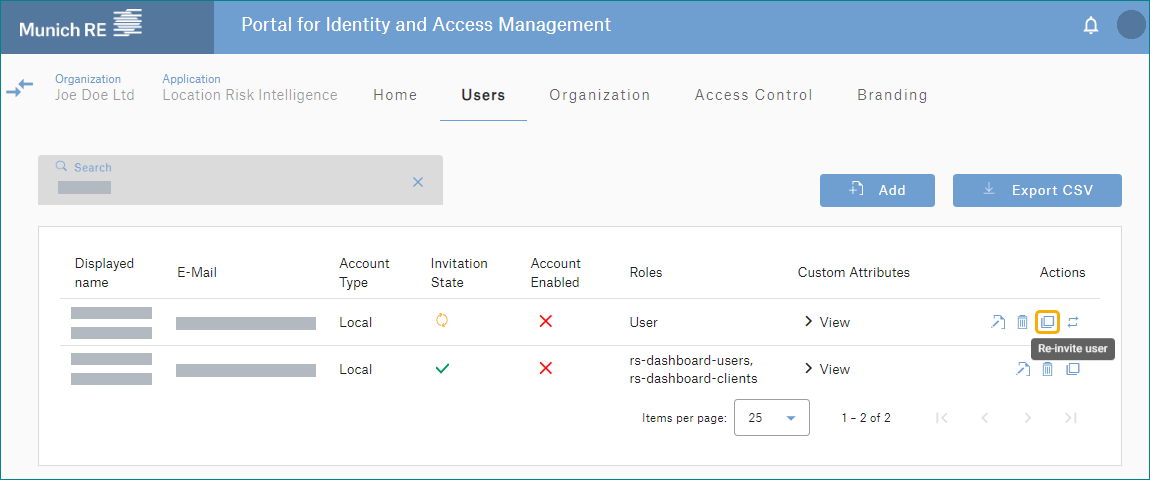Delete the rs-dashboard-users row user
Image resolution: width=1150 pixels, height=480 pixels.
(1047, 369)
